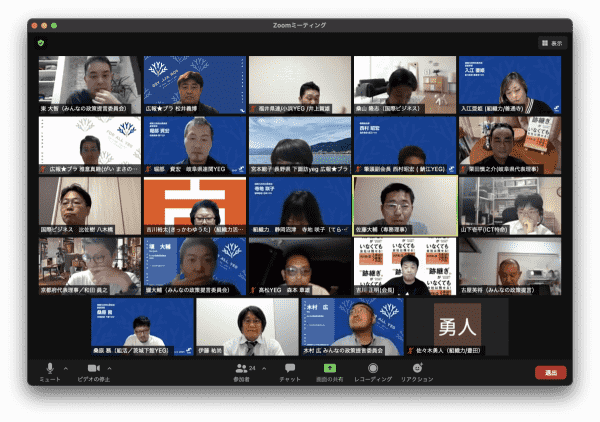Open the gallery view grid button
The image size is (600, 422).
coord(552,43)
